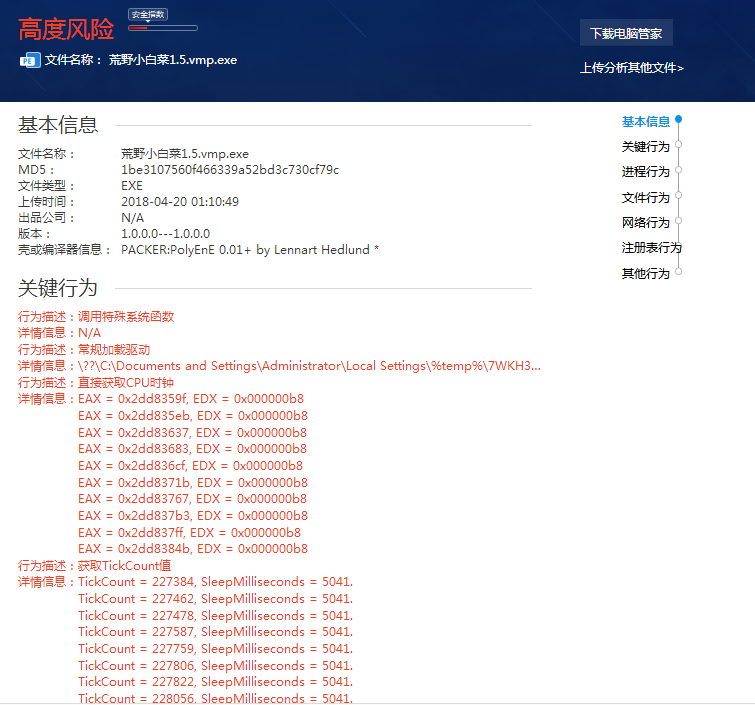Click the 常规加载驱动 behavior description
Screen dimensions: 755x705
114,350
